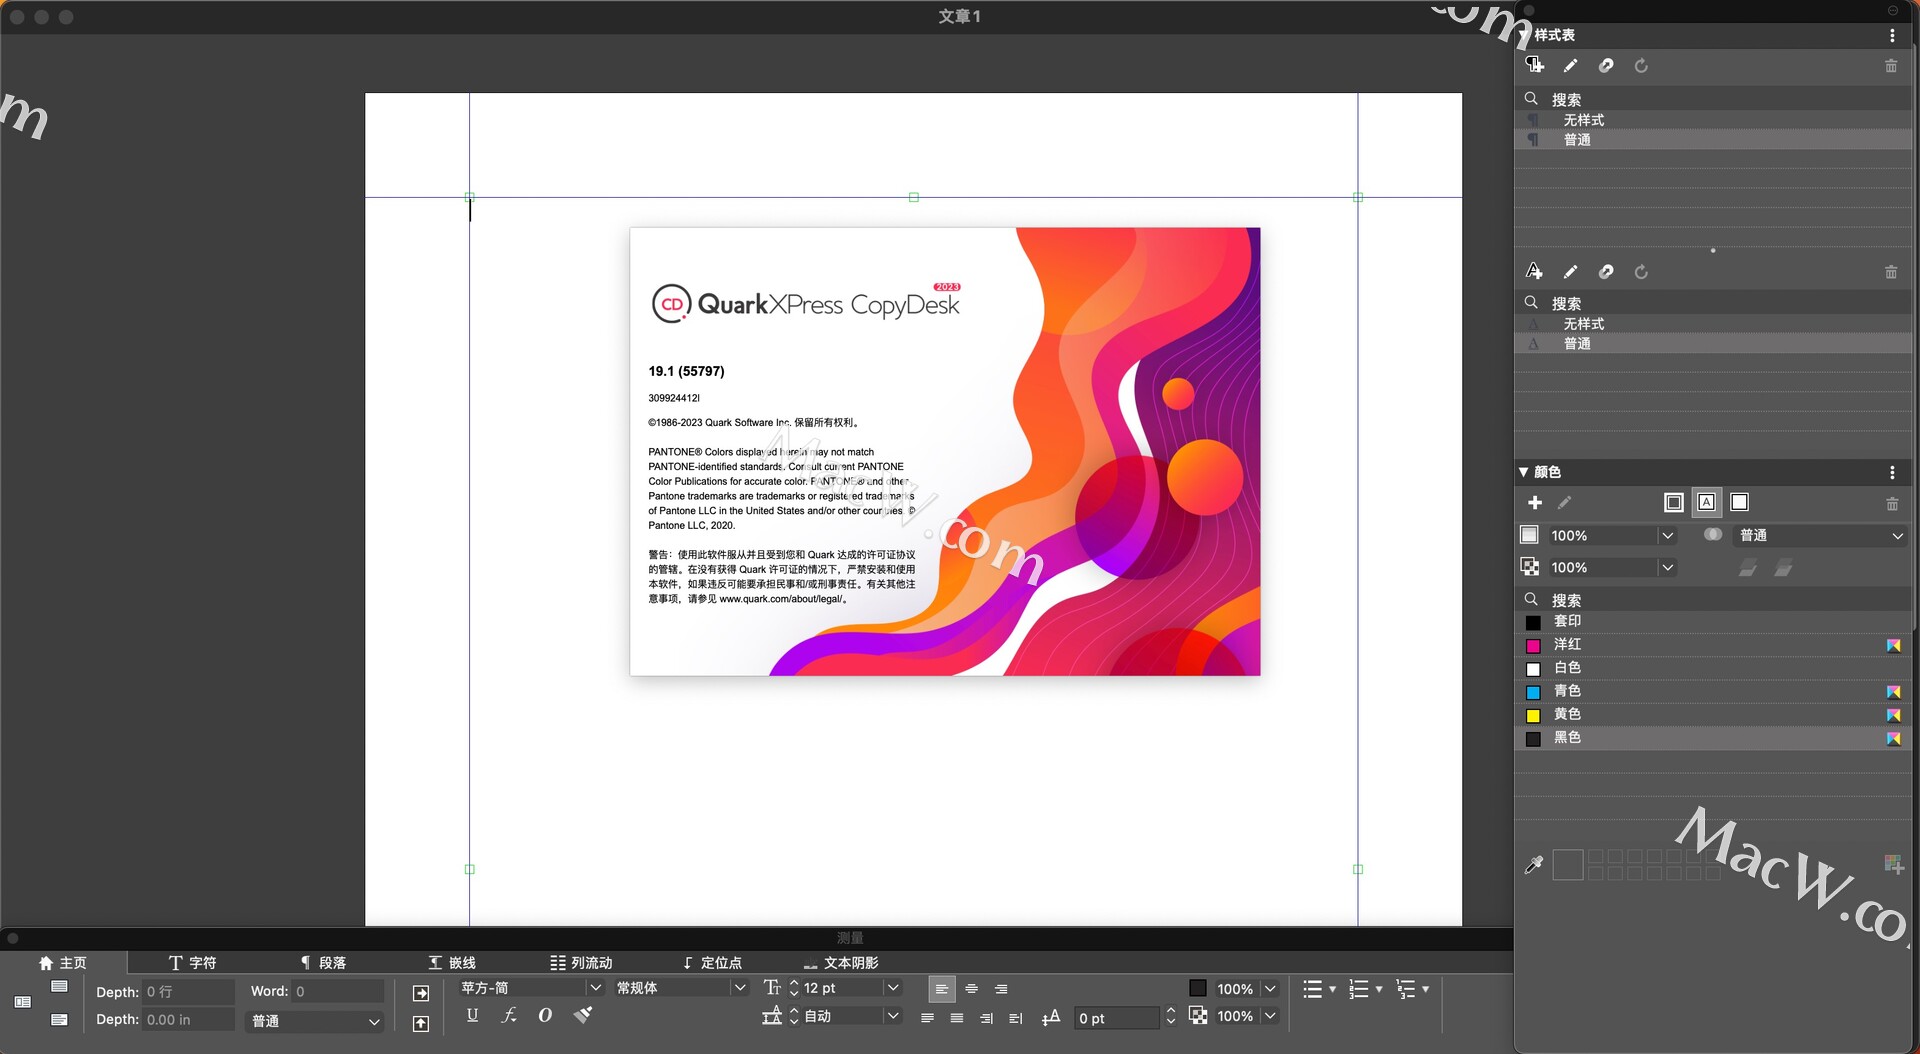Open the 12 pt font size dropdown
This screenshot has width=1920, height=1054.
(893, 988)
